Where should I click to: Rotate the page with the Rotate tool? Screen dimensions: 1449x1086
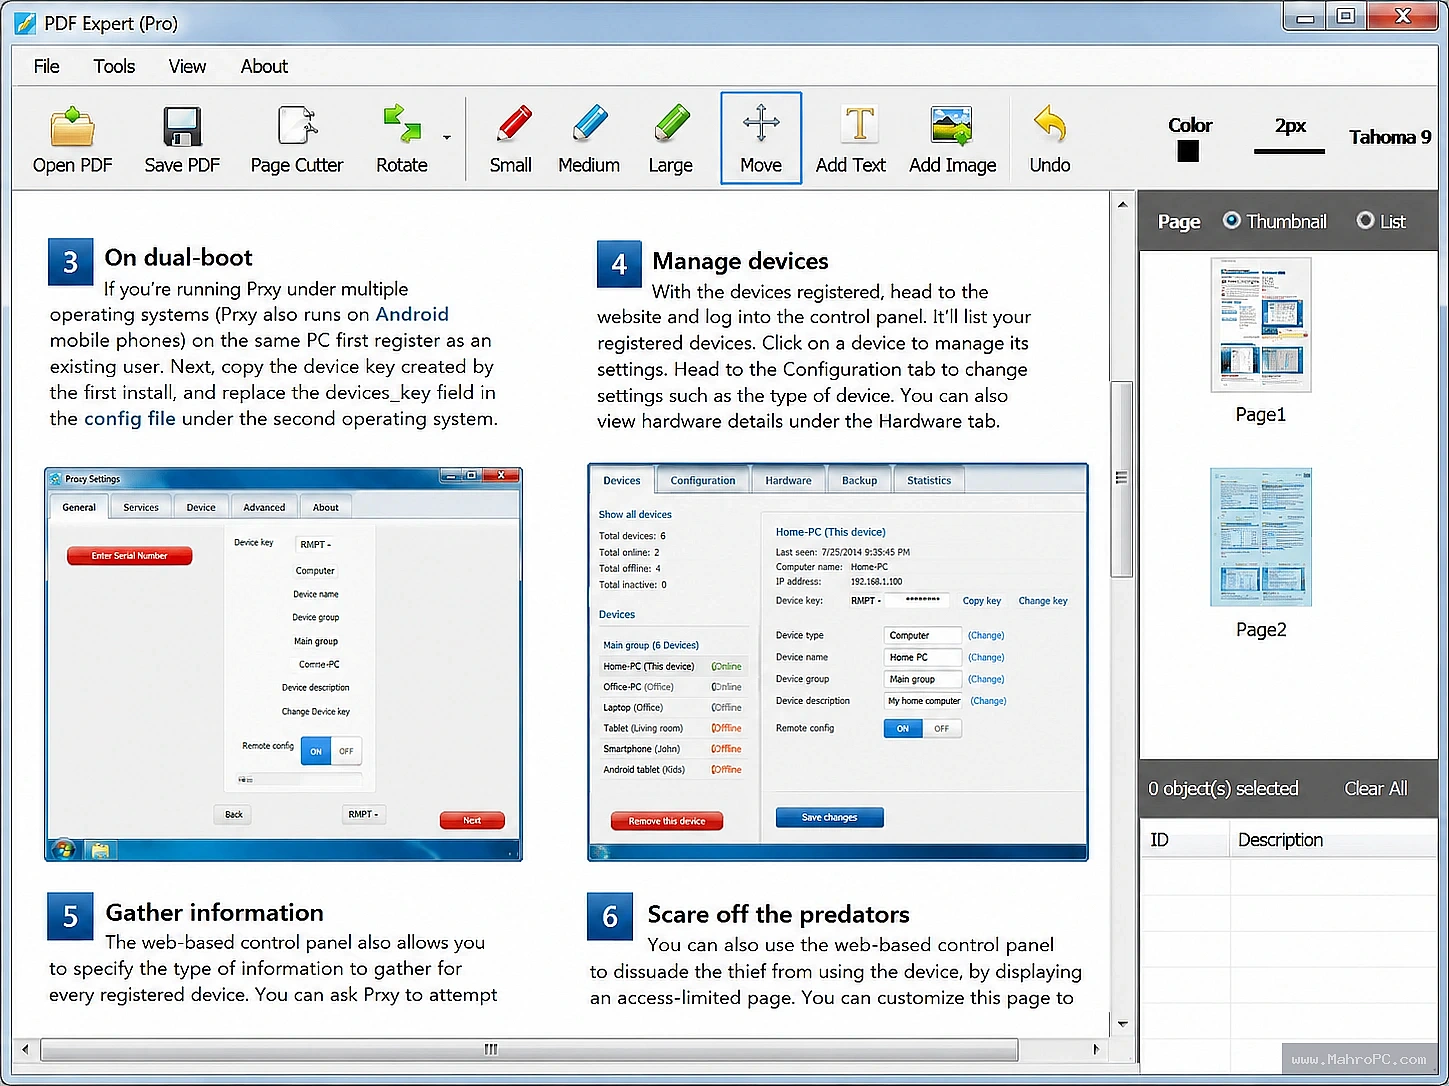coord(402,139)
